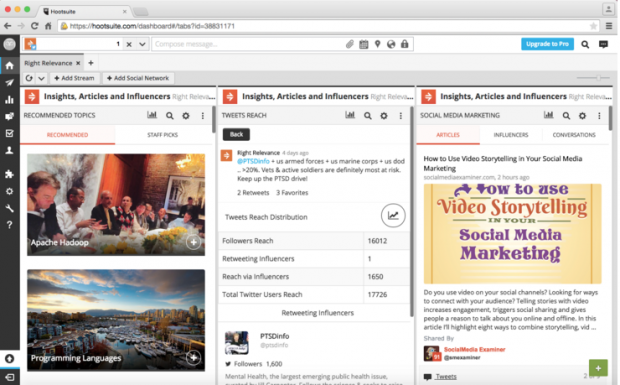Open the Publisher paper plane icon in sidebar
The height and width of the screenshot is (385, 620).
pyautogui.click(x=9, y=83)
